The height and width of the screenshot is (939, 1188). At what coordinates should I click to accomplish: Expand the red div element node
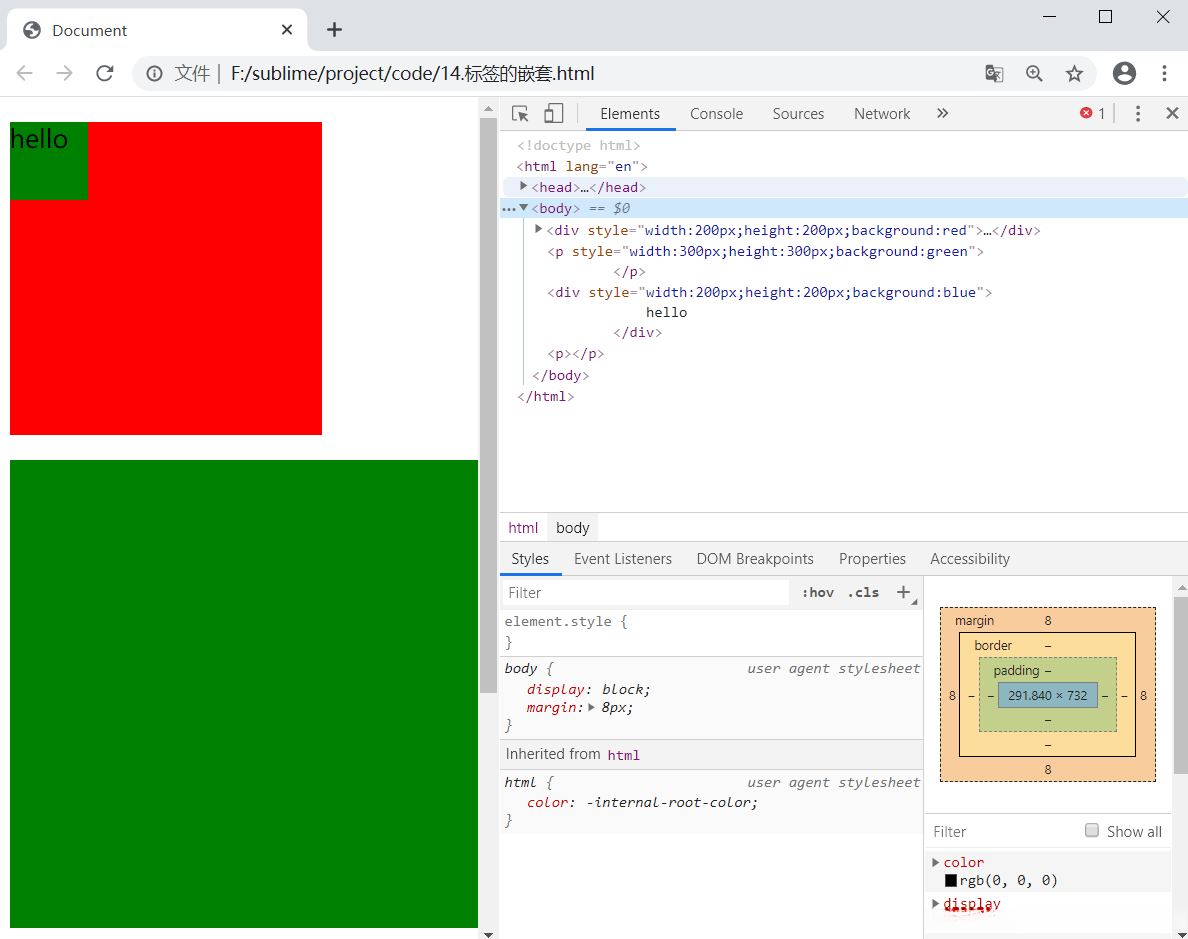539,230
